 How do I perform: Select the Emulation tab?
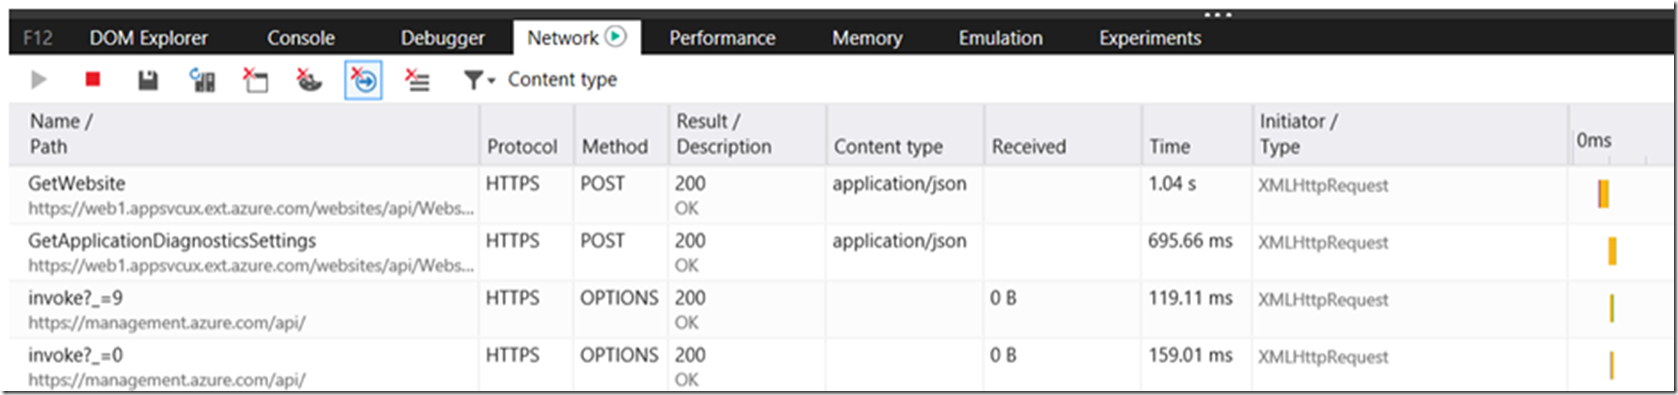click(x=1000, y=38)
